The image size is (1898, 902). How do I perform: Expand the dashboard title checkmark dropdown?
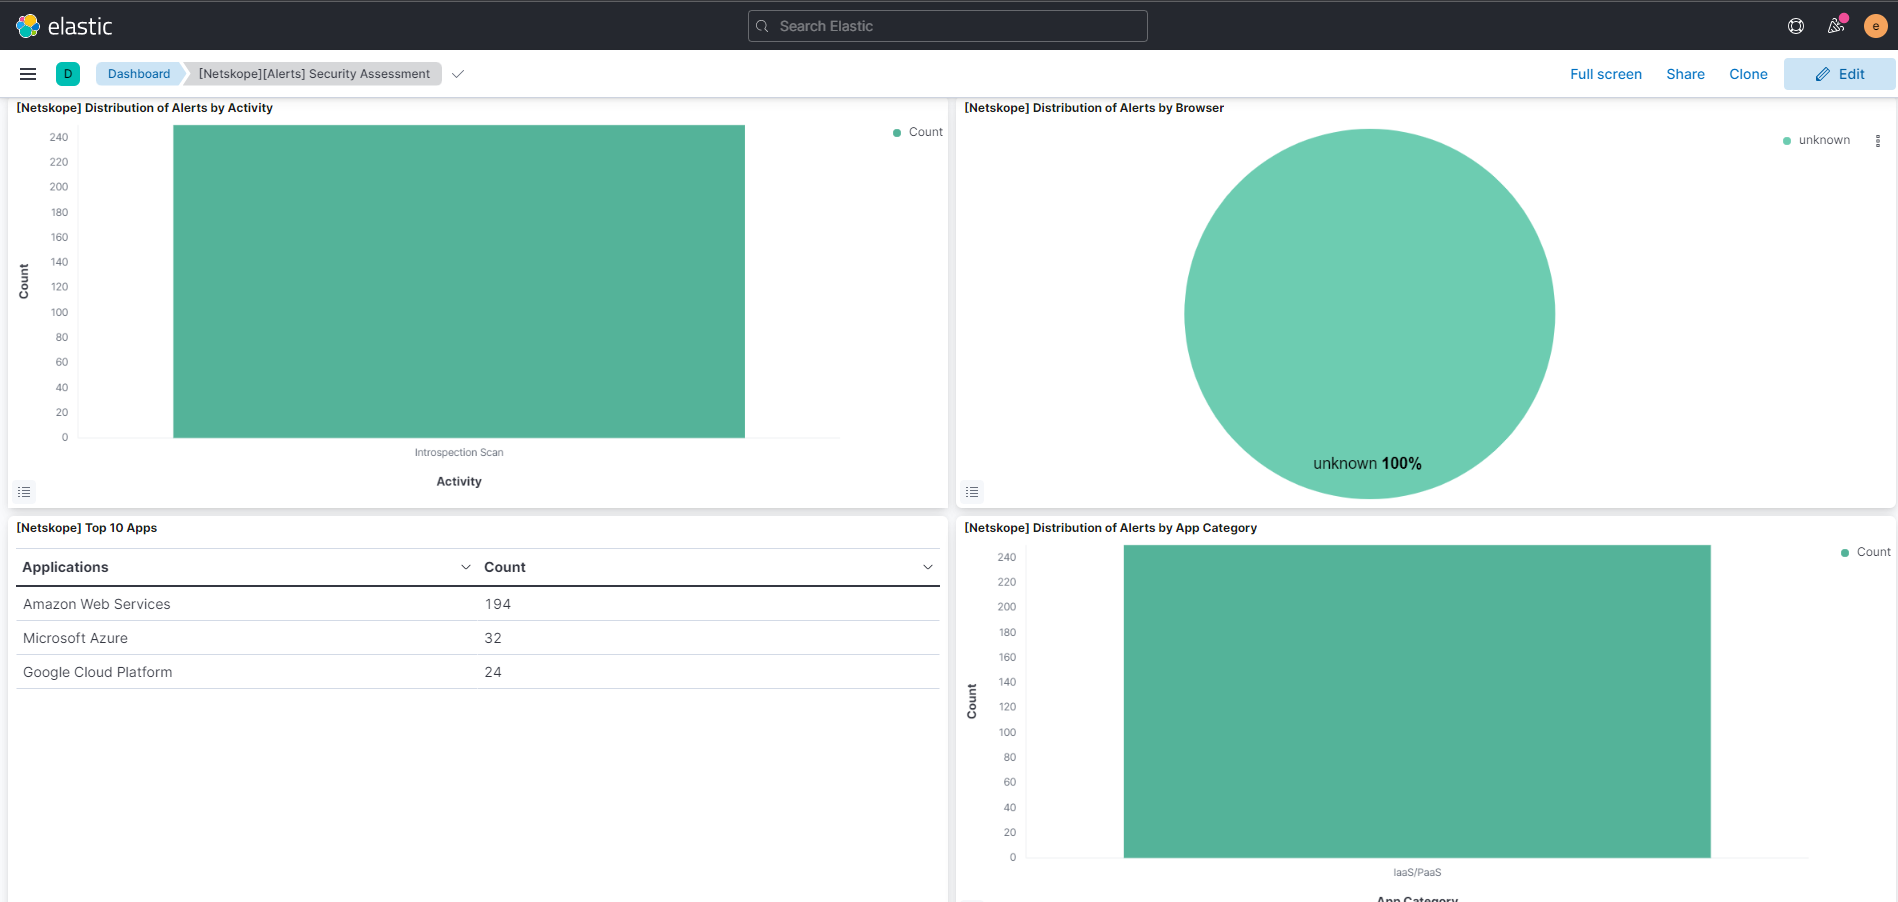[457, 73]
